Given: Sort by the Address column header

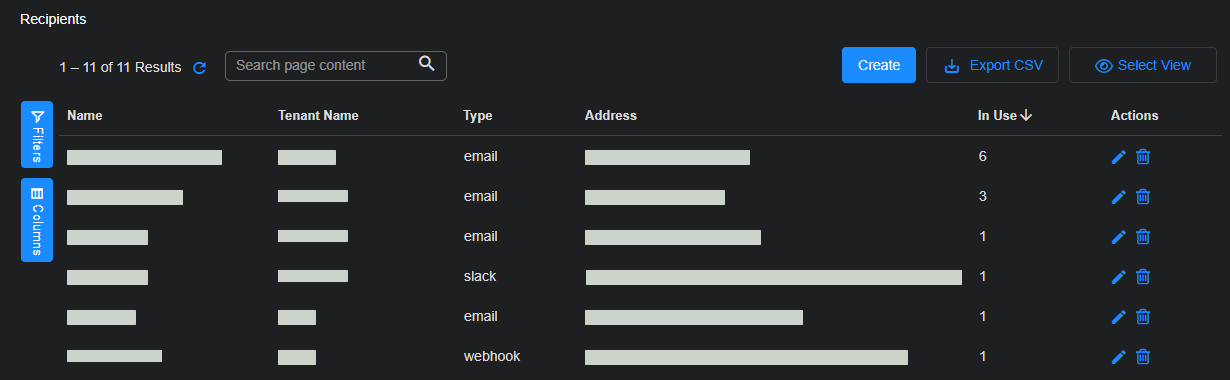Looking at the screenshot, I should pyautogui.click(x=611, y=116).
